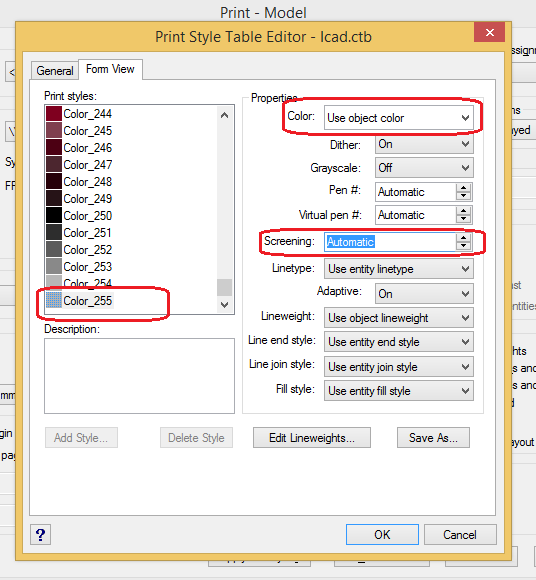Increase the Pen # value with up arrow
The height and width of the screenshot is (580, 536).
(x=463, y=188)
